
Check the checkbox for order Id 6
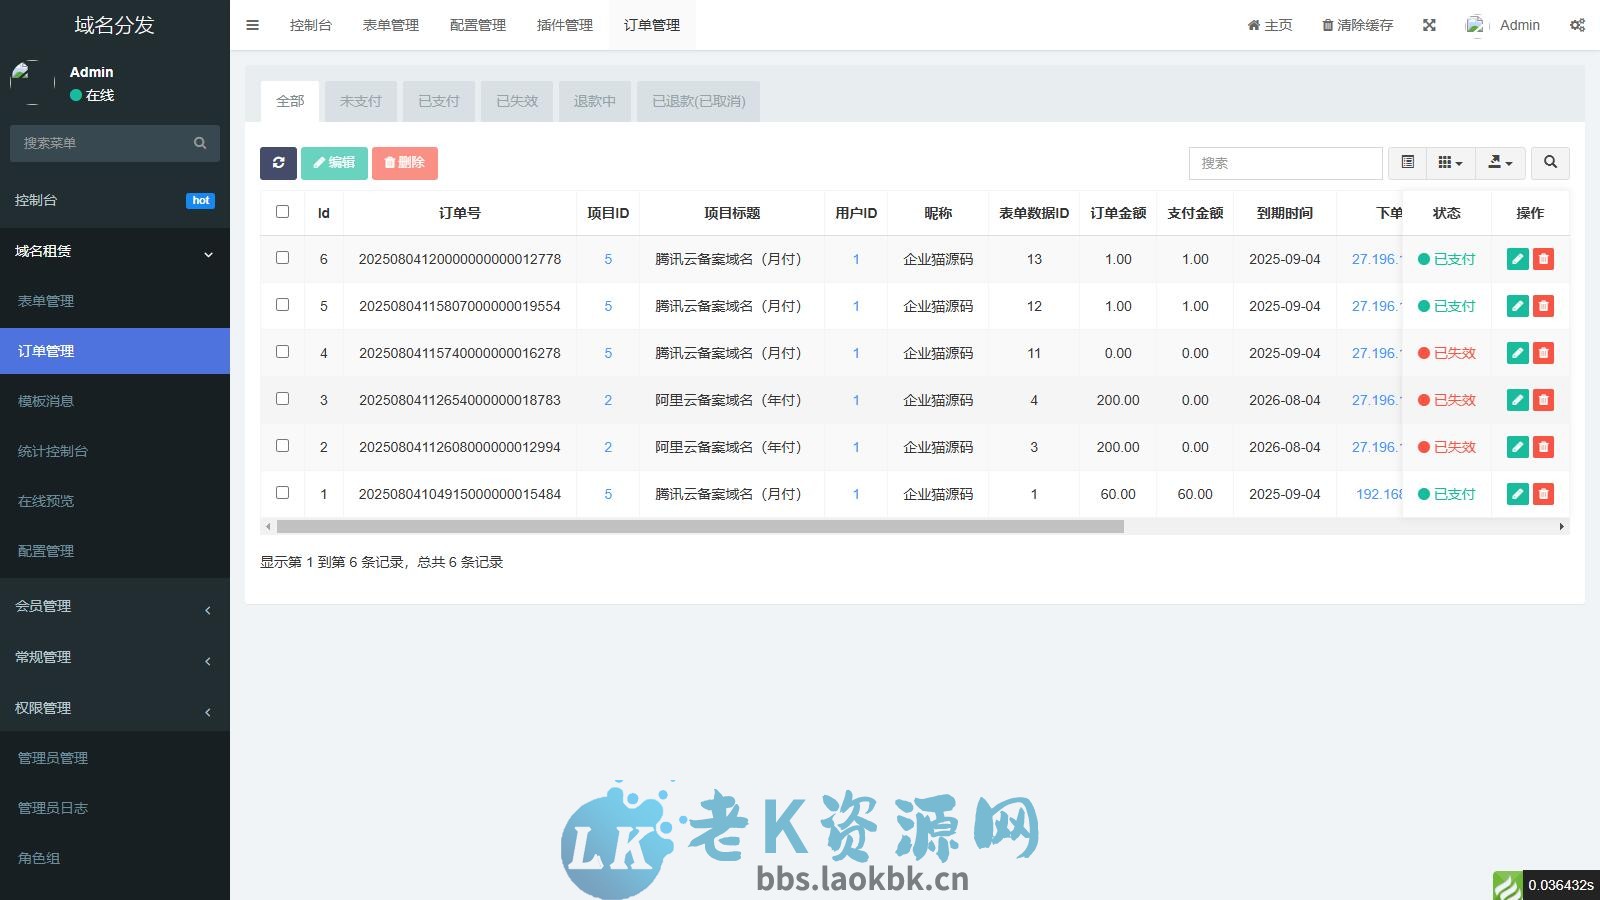[x=283, y=259]
